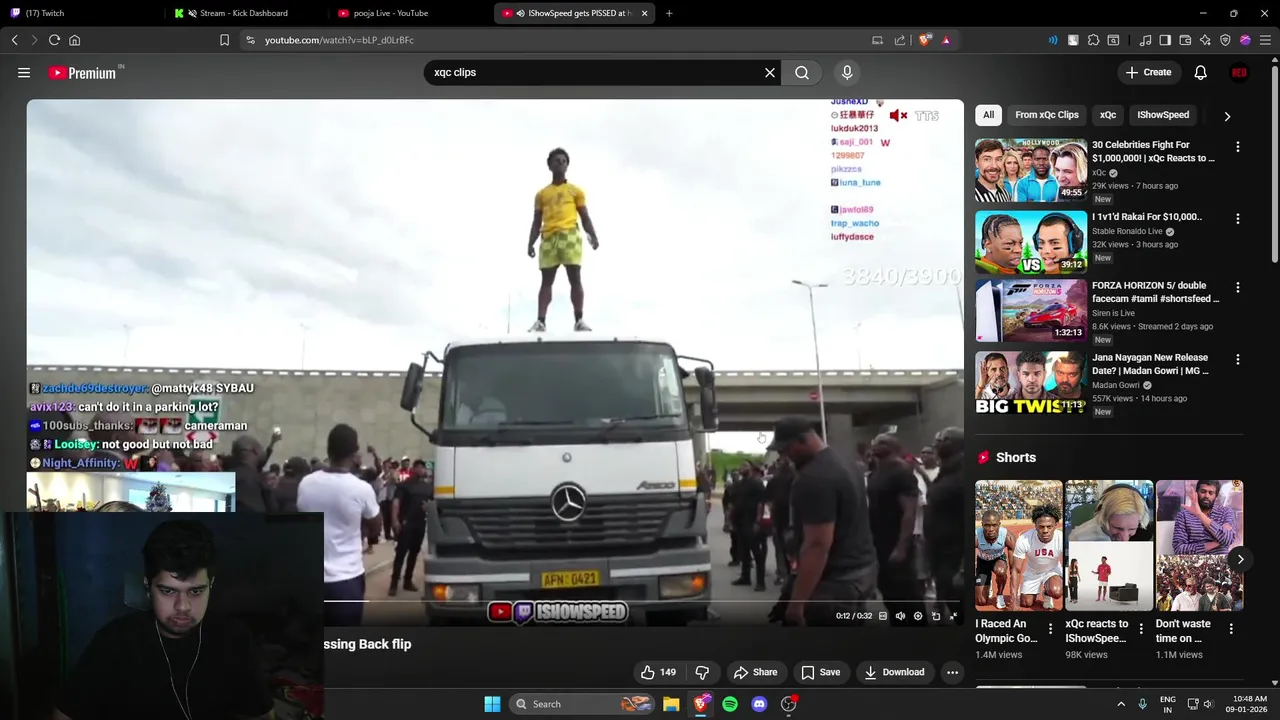Open the browser main menu
This screenshot has width=1280, height=720.
(x=1265, y=40)
